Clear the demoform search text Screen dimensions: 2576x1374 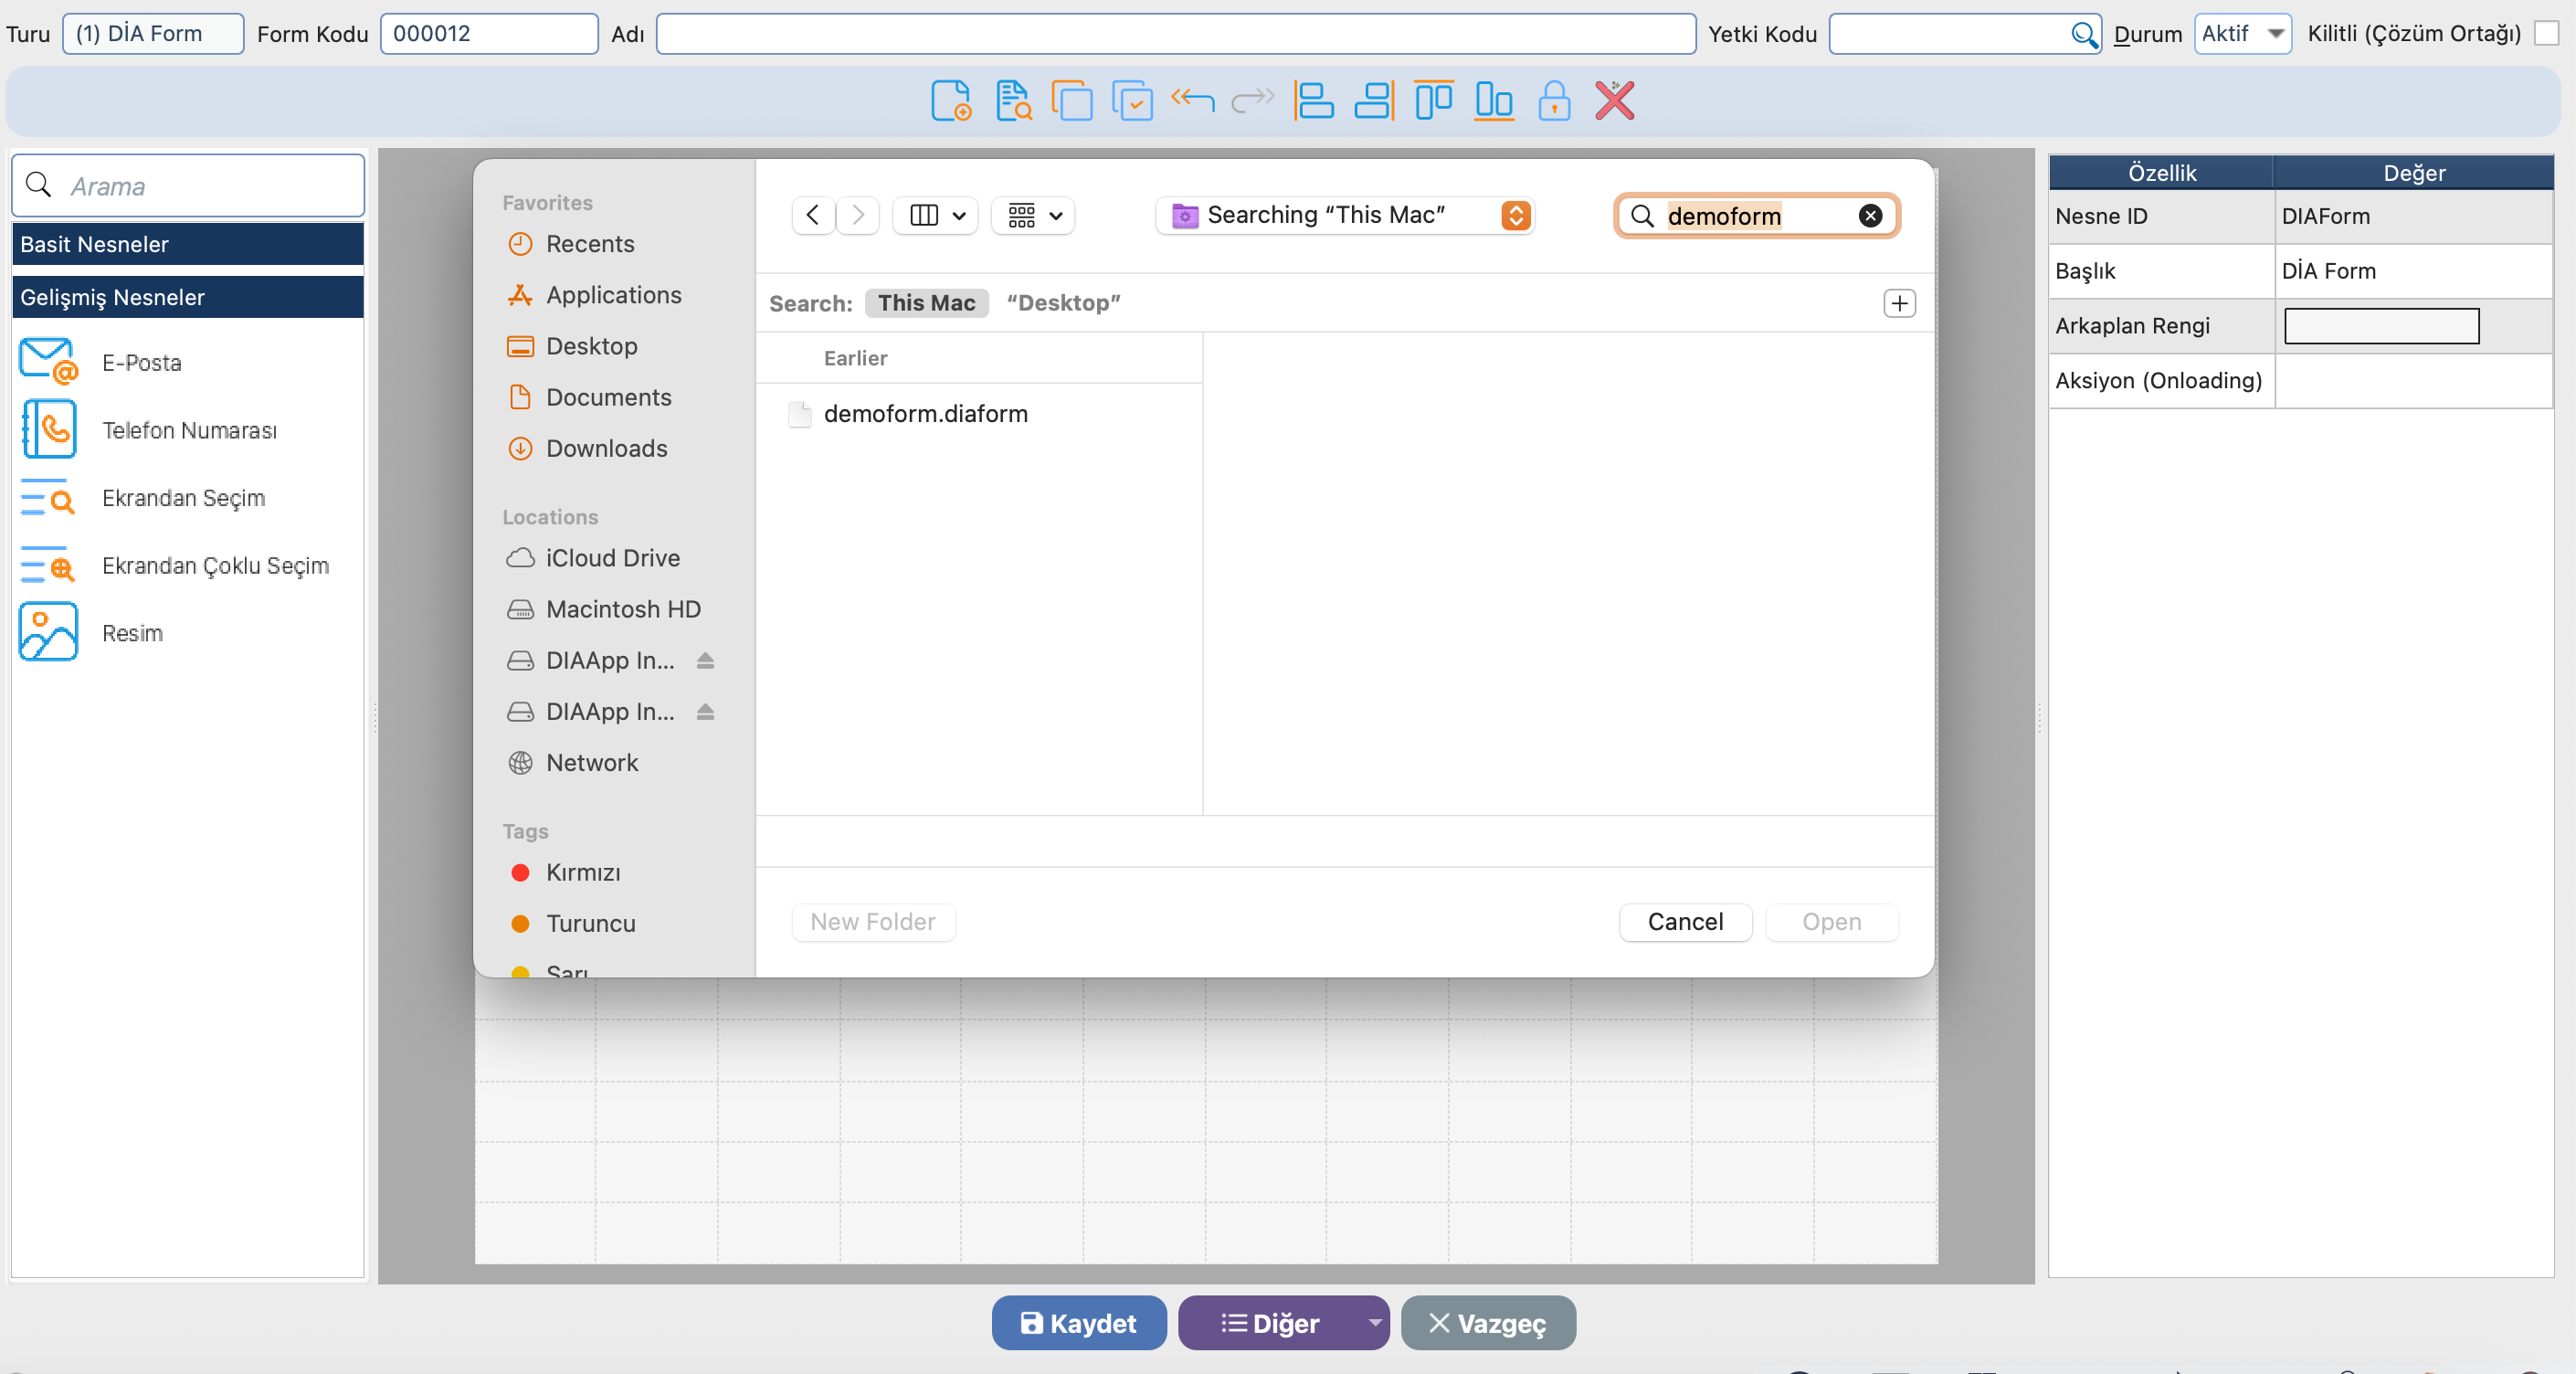tap(1870, 216)
